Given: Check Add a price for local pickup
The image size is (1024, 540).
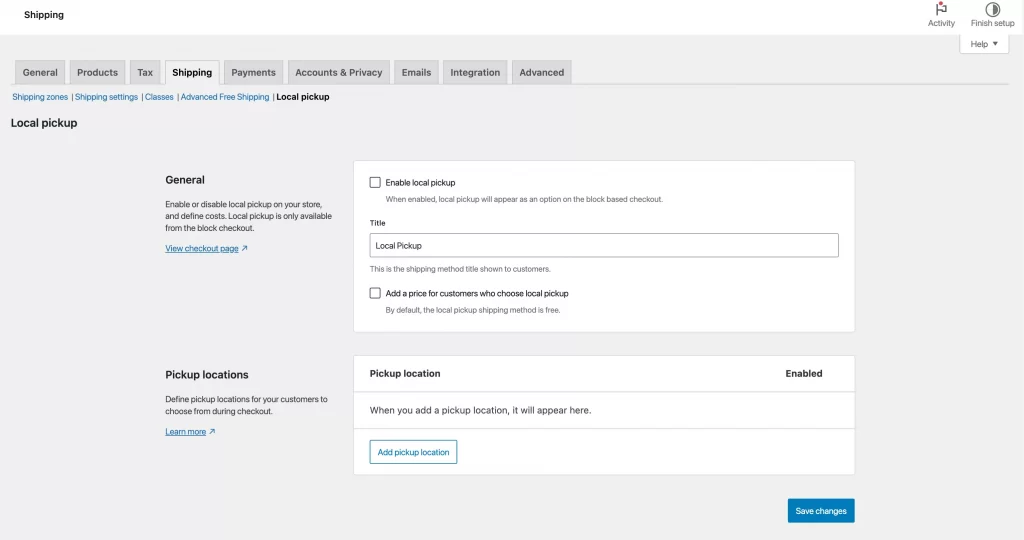Looking at the screenshot, I should point(375,293).
